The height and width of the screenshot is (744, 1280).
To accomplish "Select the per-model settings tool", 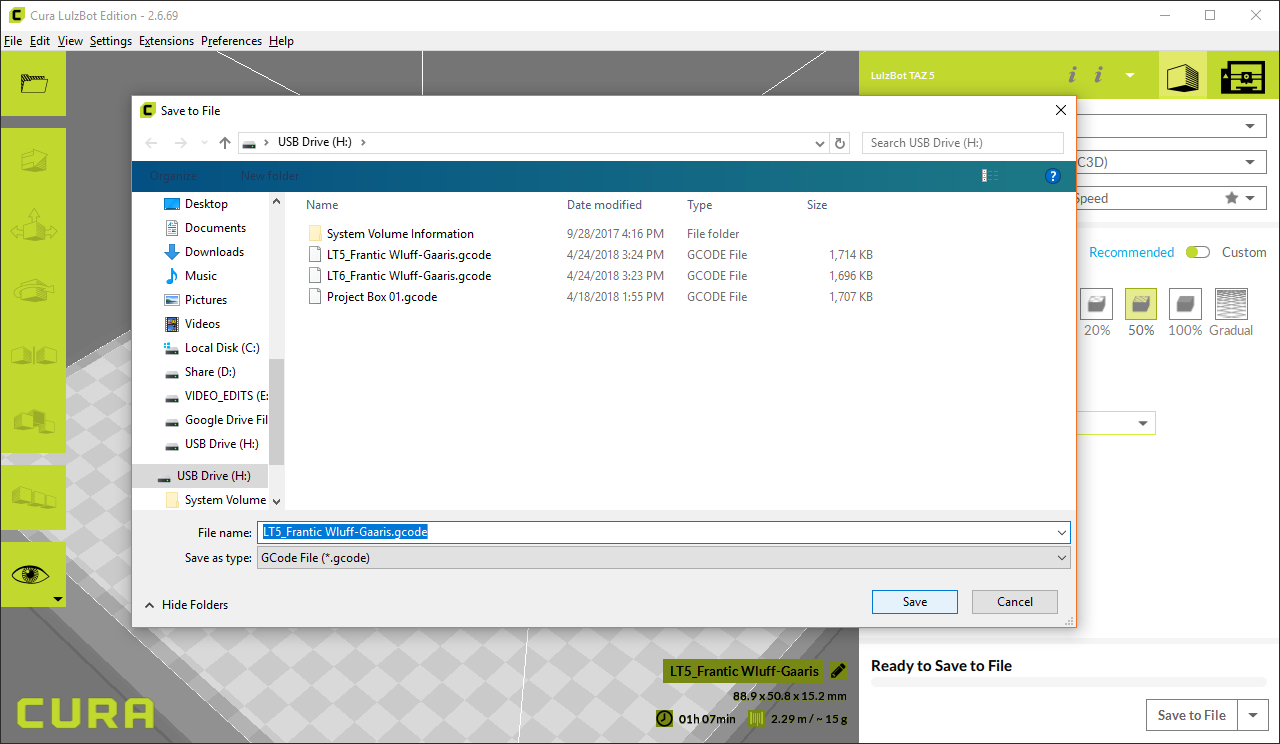I will point(33,421).
